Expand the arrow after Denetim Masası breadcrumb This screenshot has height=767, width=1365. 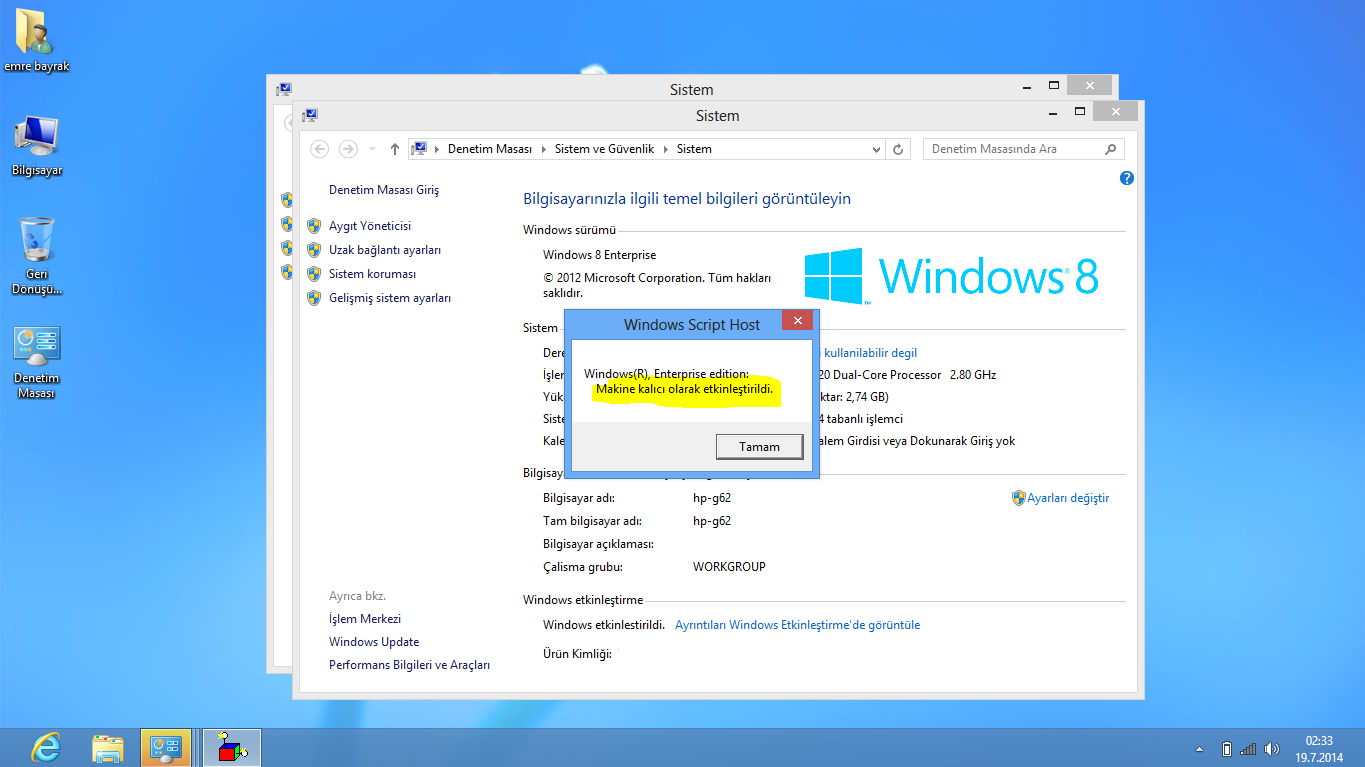point(544,149)
